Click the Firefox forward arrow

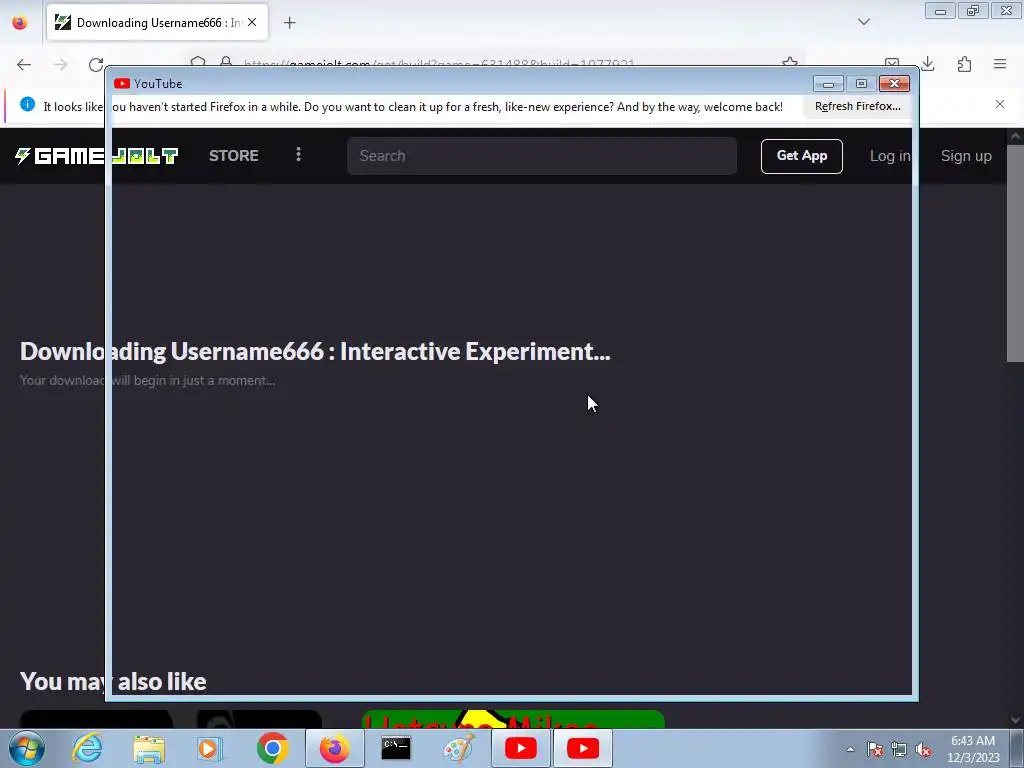click(60, 65)
